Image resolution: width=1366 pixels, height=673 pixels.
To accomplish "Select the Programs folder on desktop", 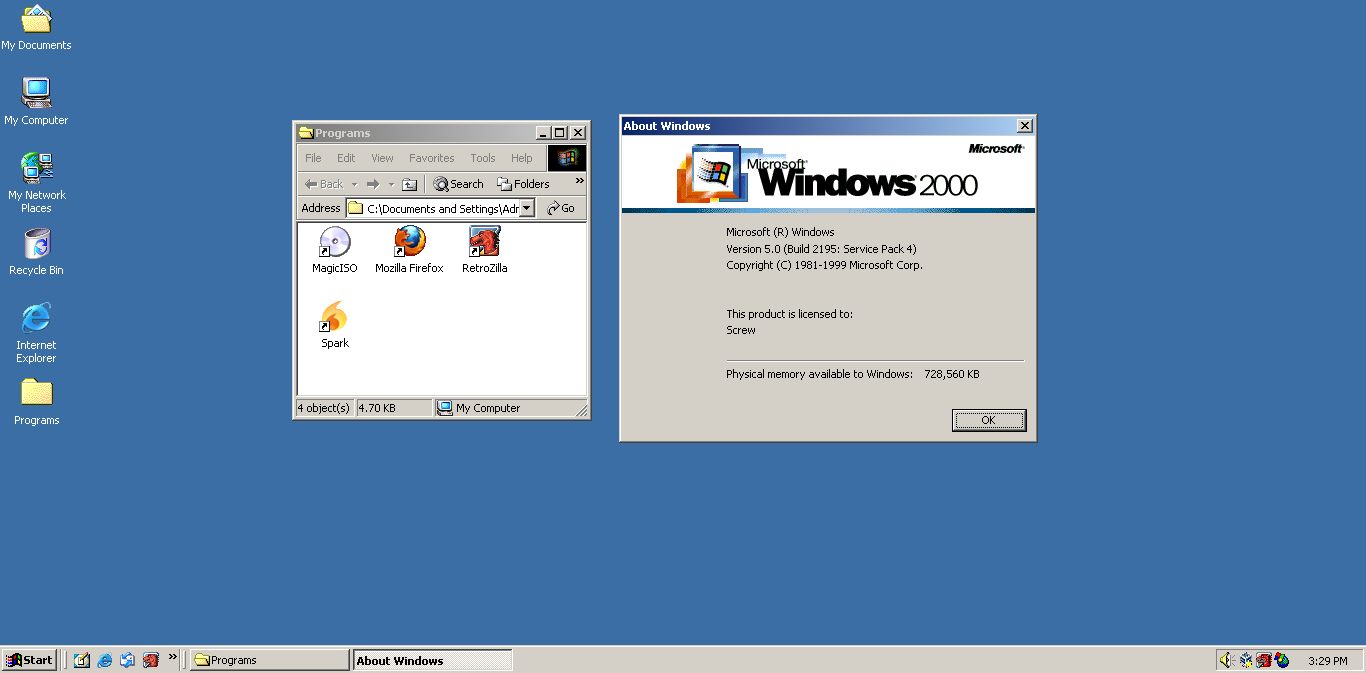I will pyautogui.click(x=36, y=402).
